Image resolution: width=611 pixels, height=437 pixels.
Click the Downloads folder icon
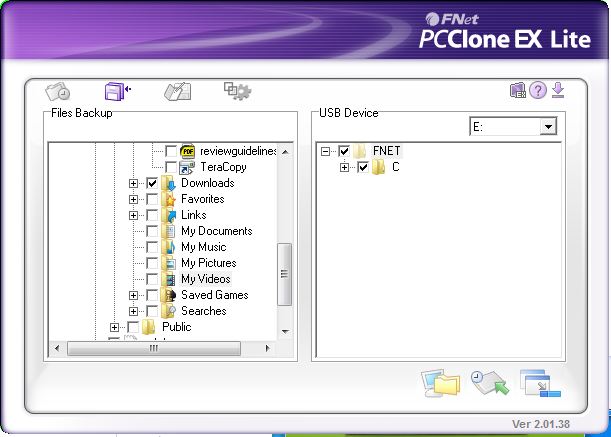coord(168,183)
